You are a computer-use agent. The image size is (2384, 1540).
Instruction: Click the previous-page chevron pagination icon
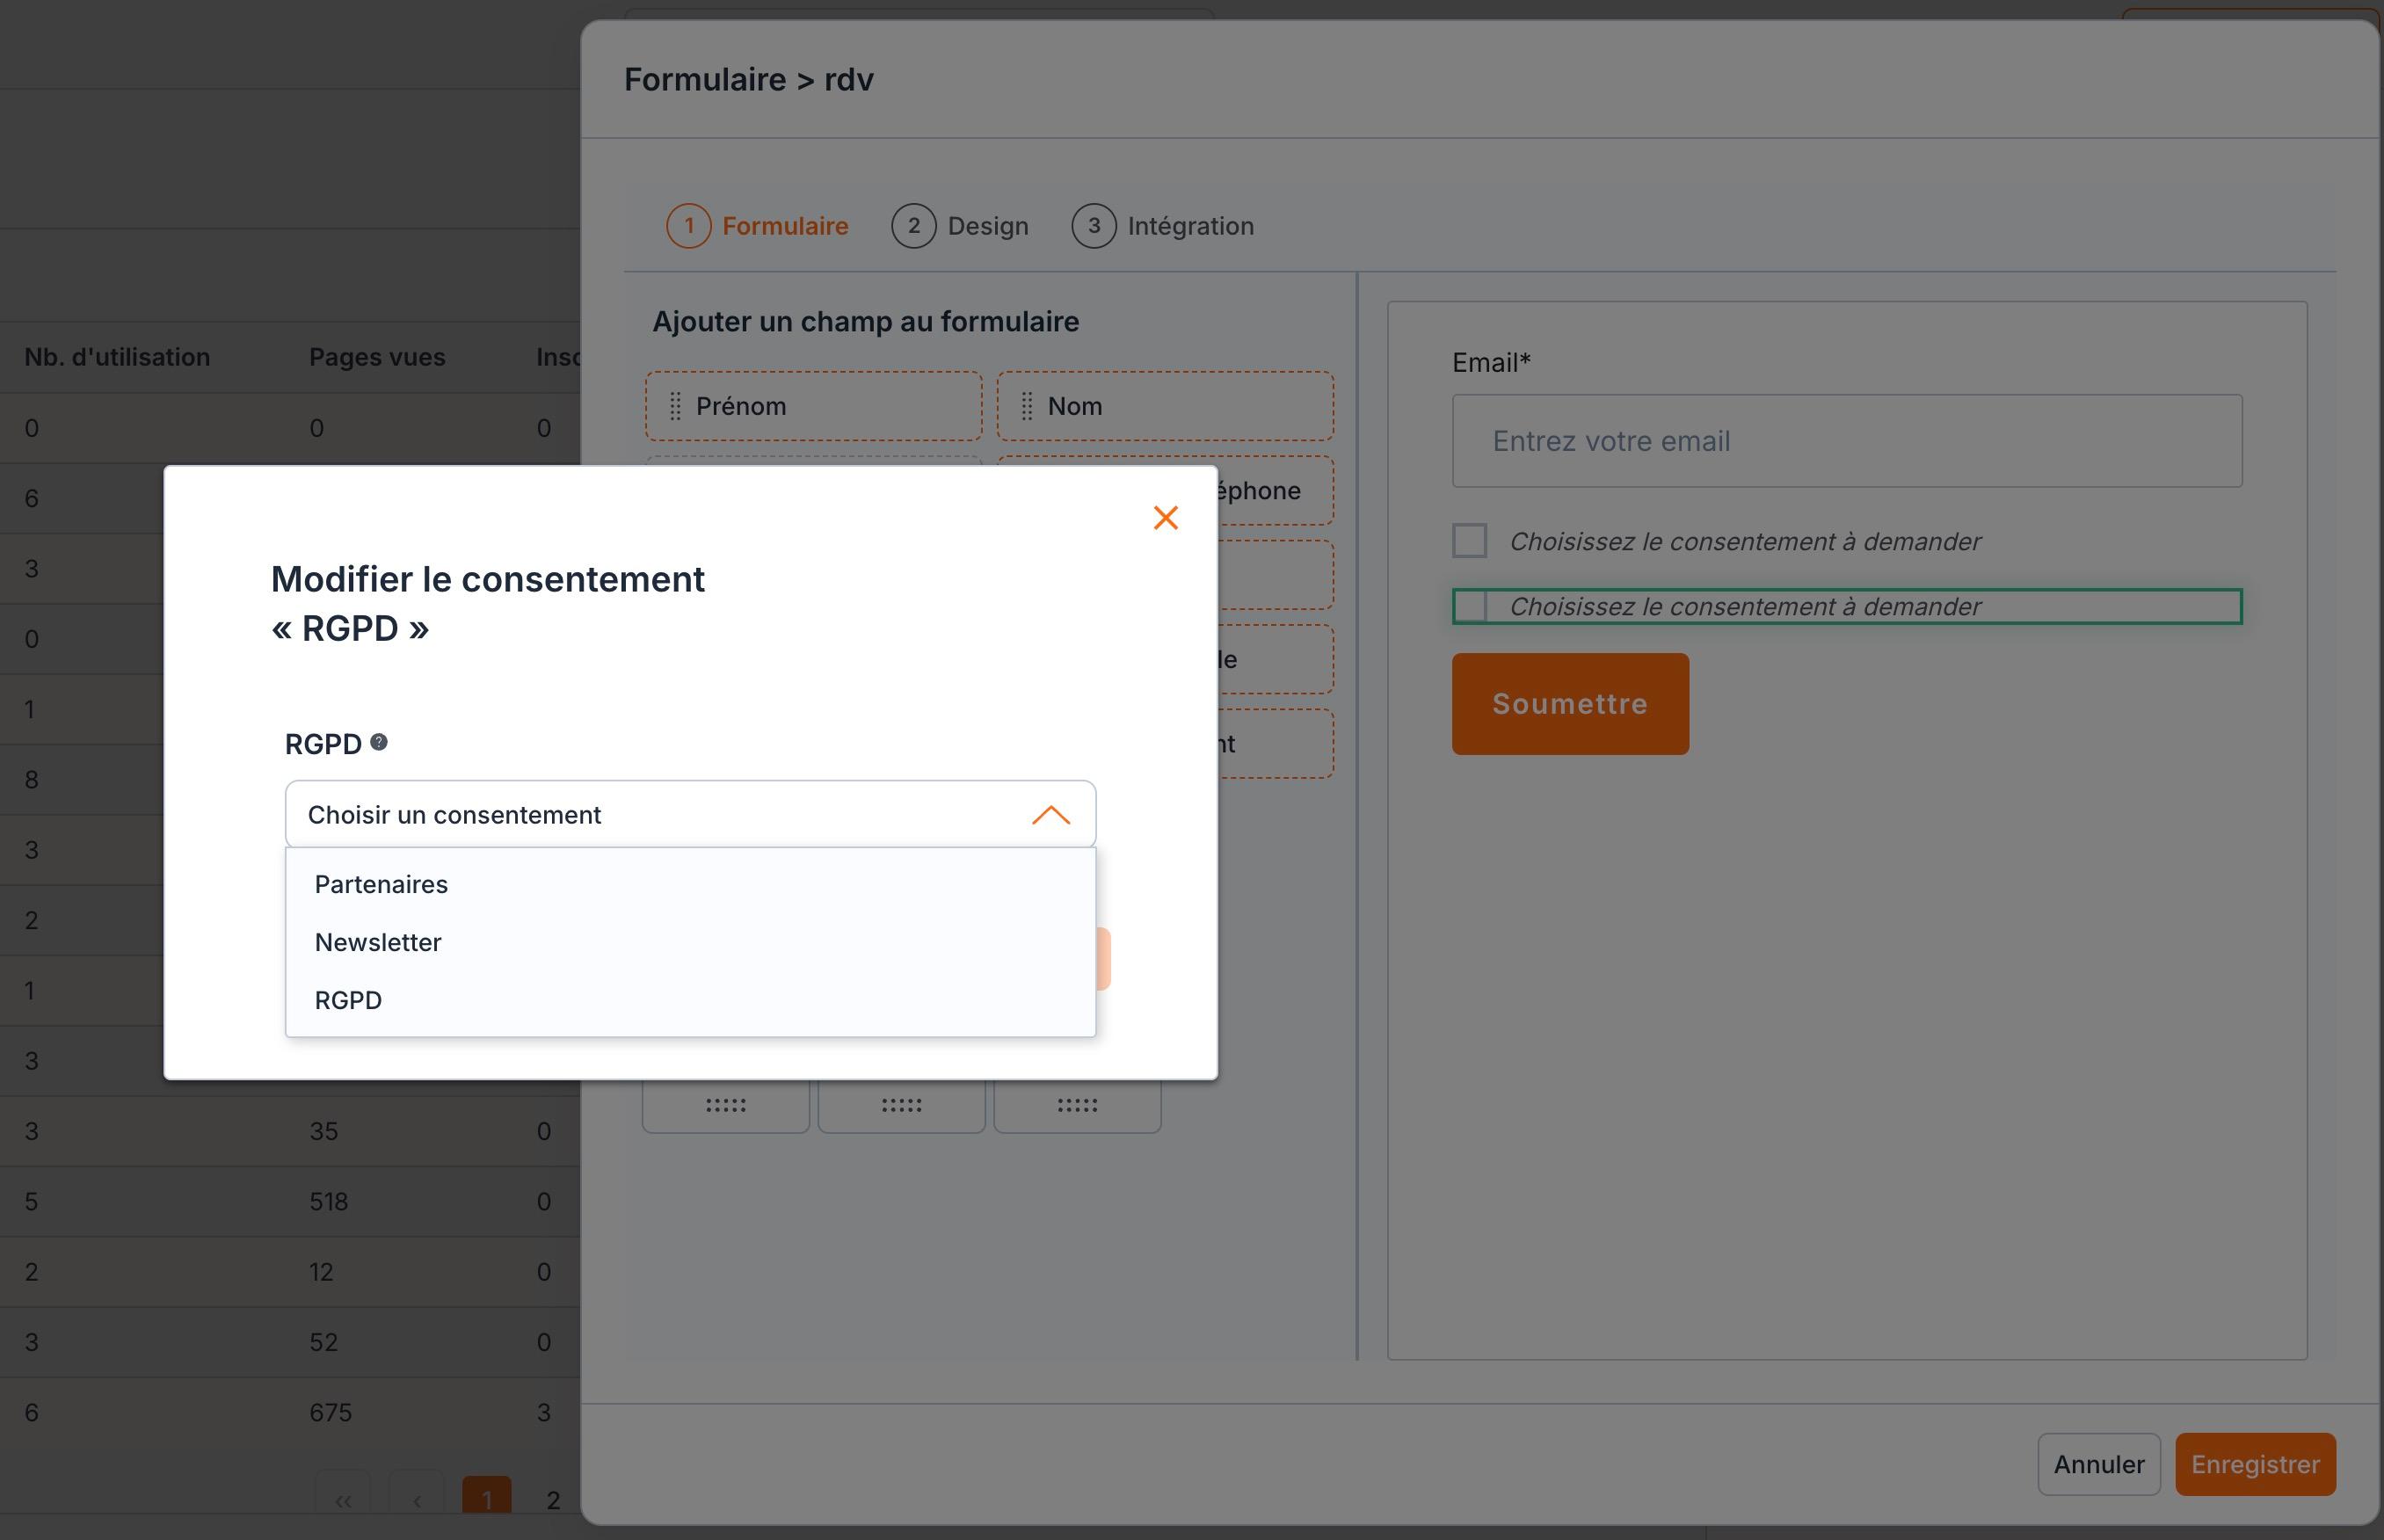(x=416, y=1499)
